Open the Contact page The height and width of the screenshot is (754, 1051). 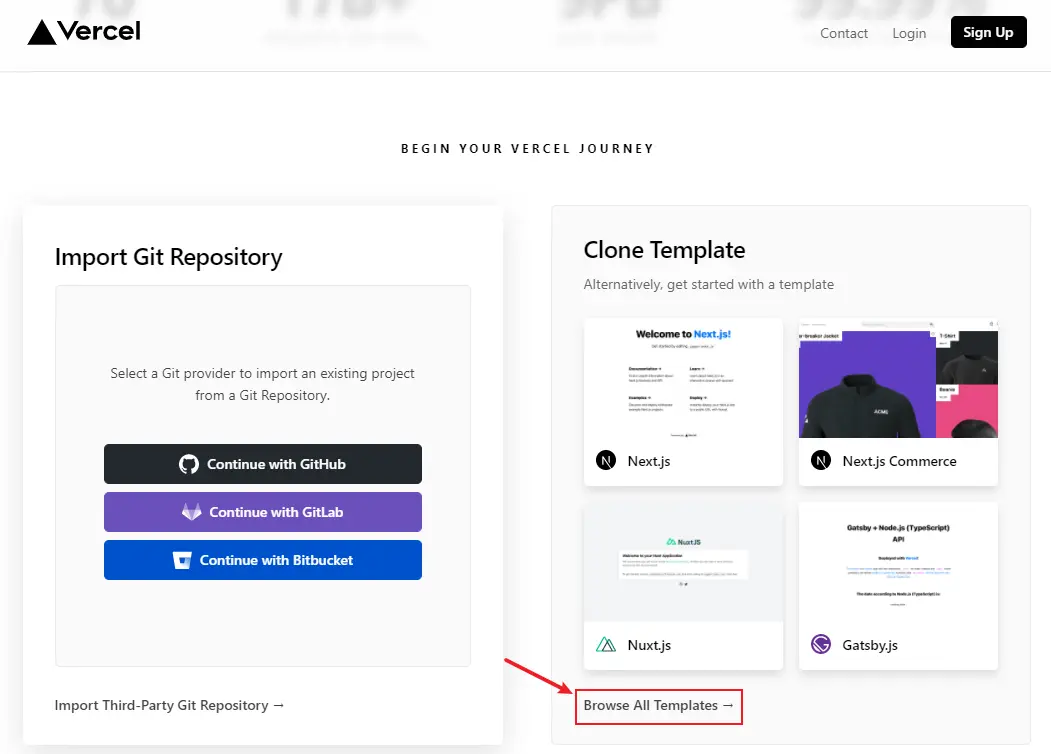[844, 33]
